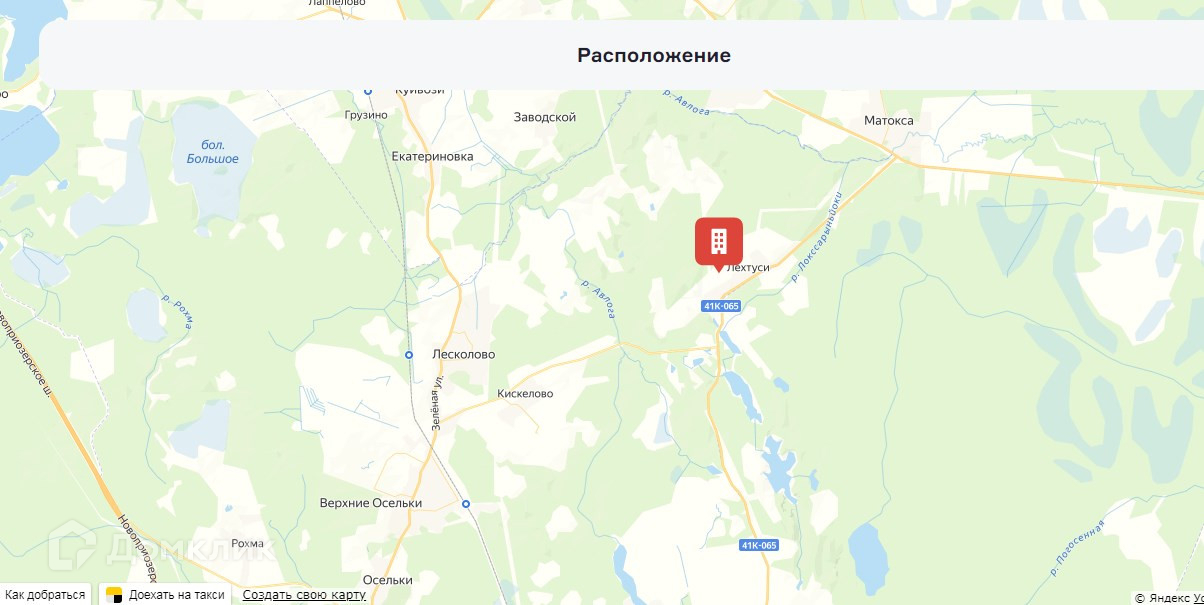Click the red building location marker
The width and height of the screenshot is (1204, 605).
coord(719,243)
